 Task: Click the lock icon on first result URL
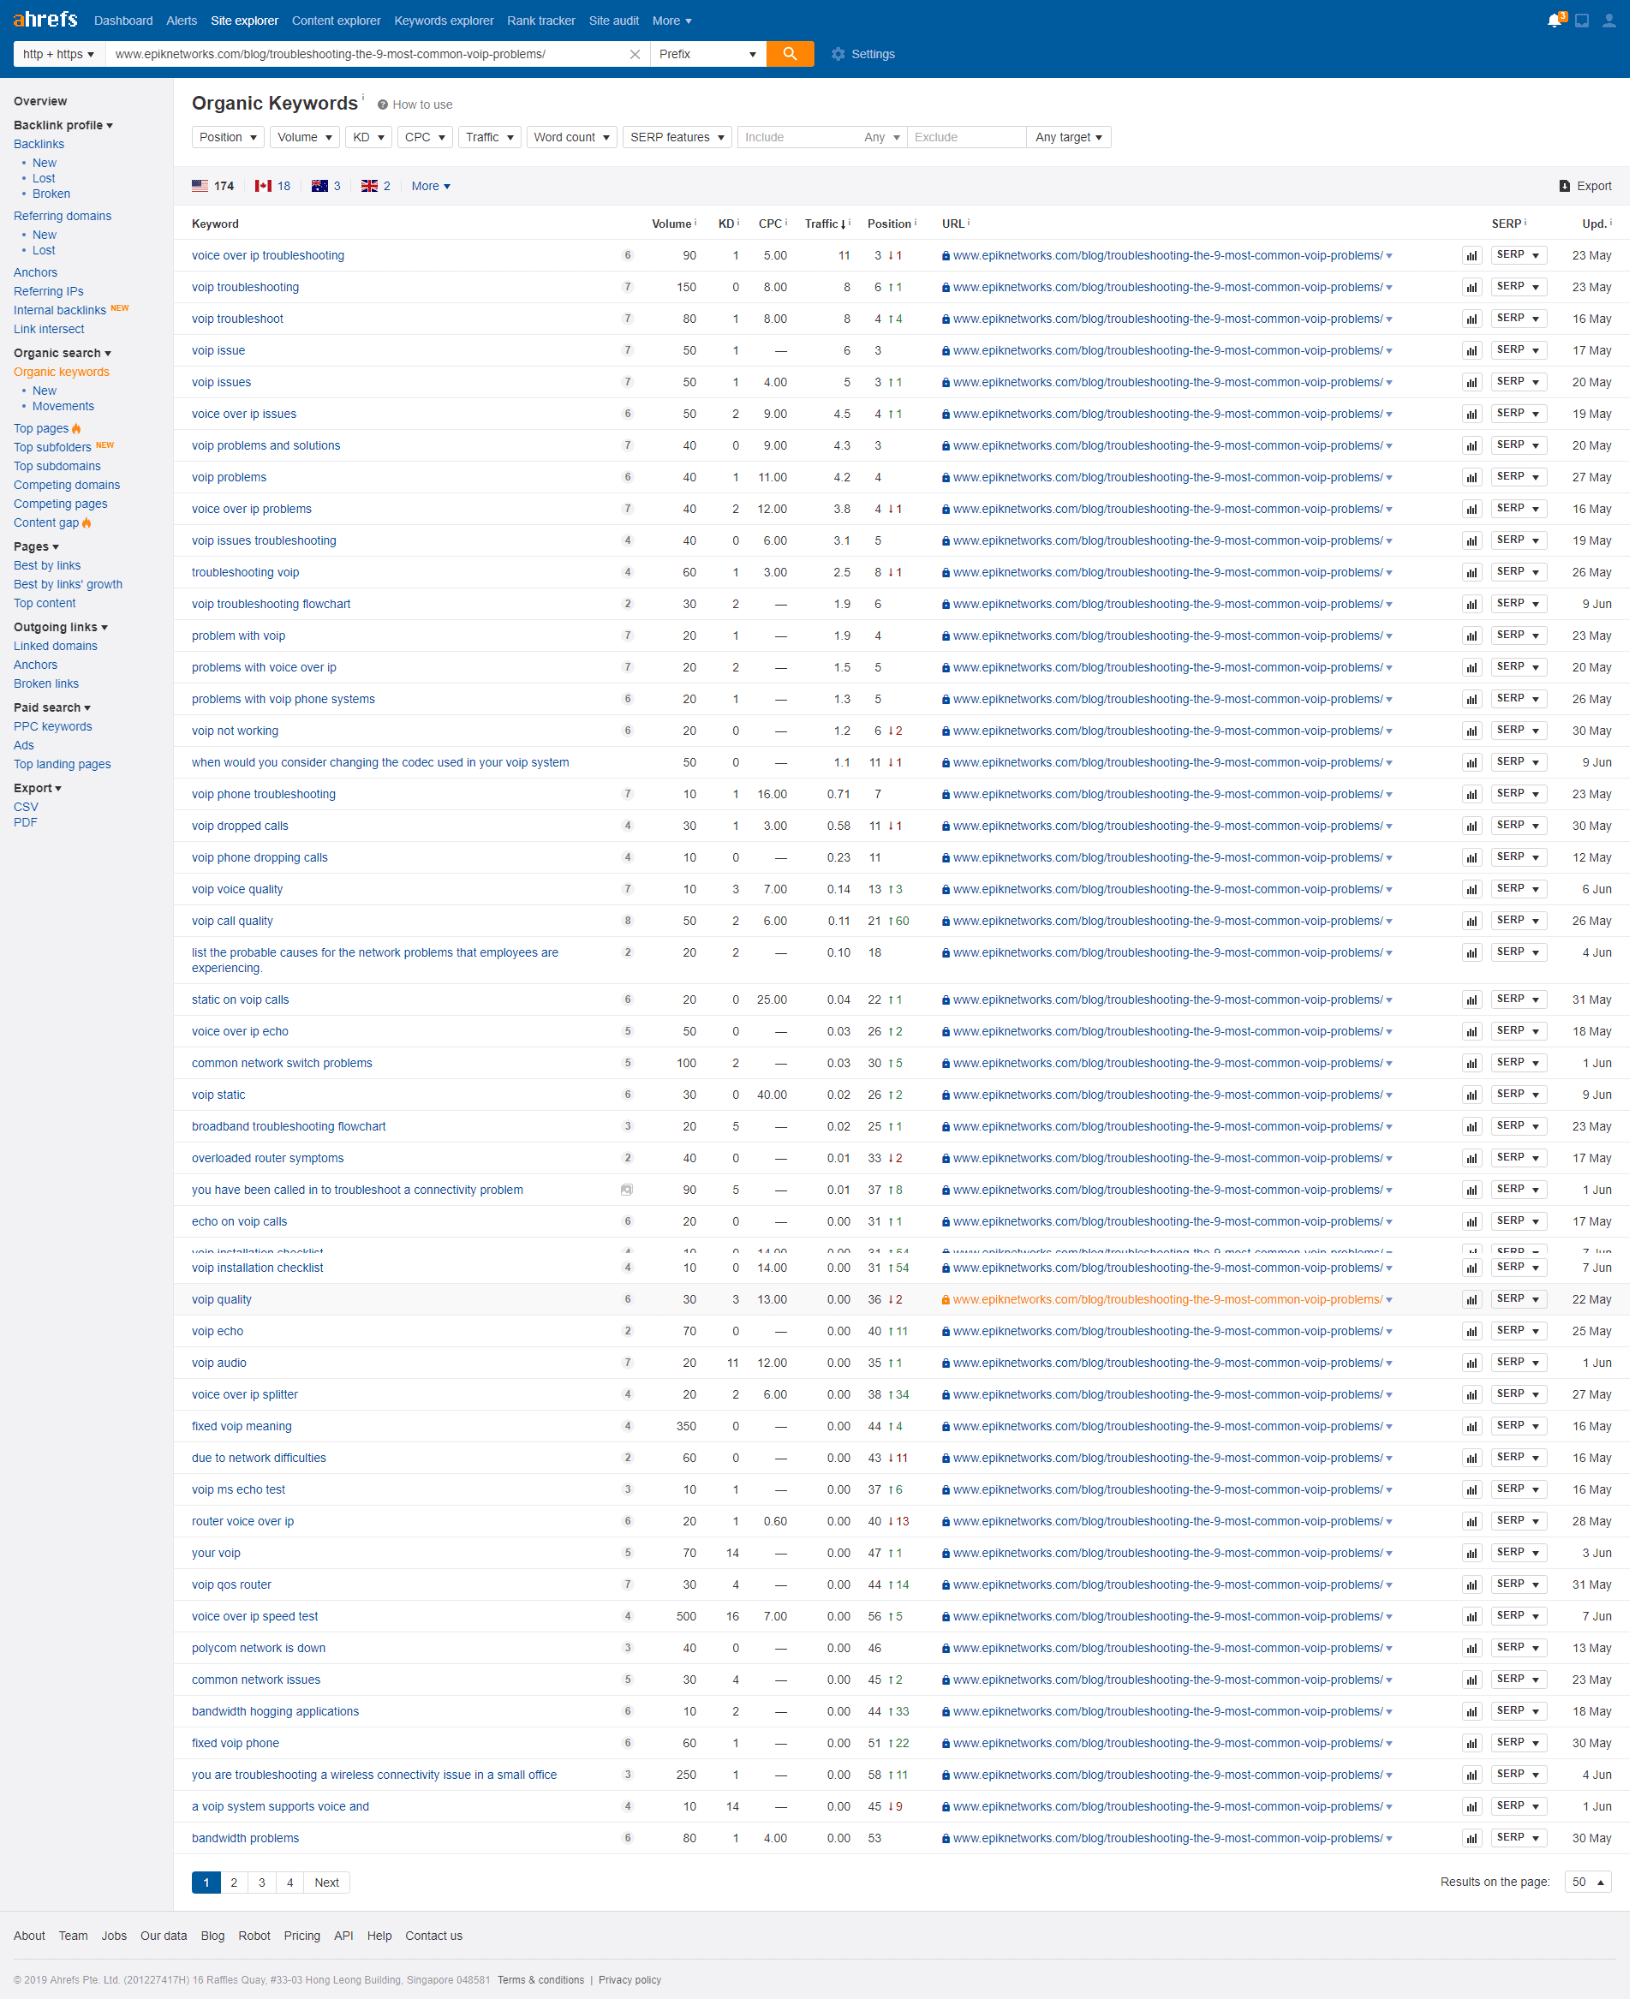coord(944,255)
